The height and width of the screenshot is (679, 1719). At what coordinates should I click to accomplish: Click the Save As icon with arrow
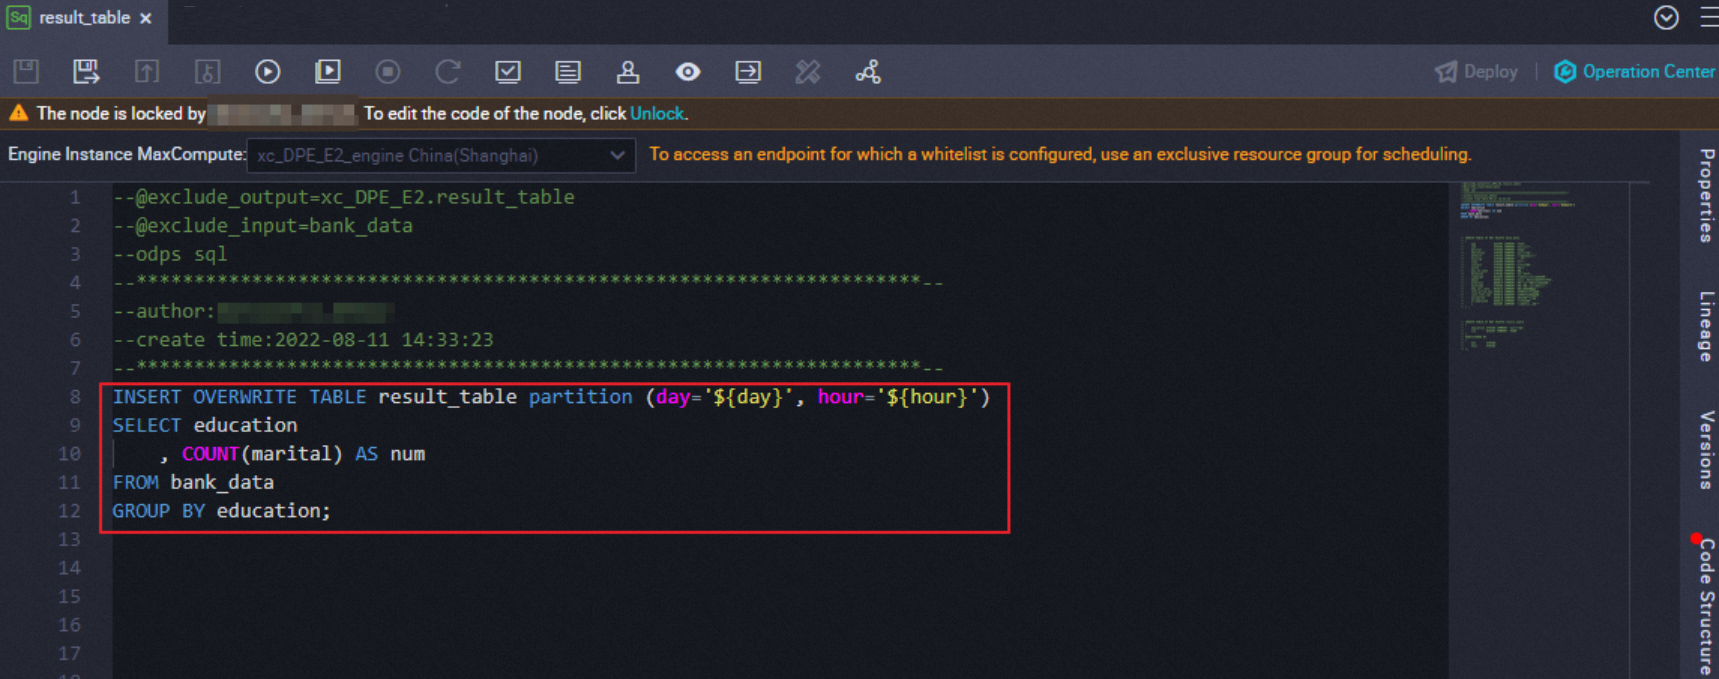point(86,71)
